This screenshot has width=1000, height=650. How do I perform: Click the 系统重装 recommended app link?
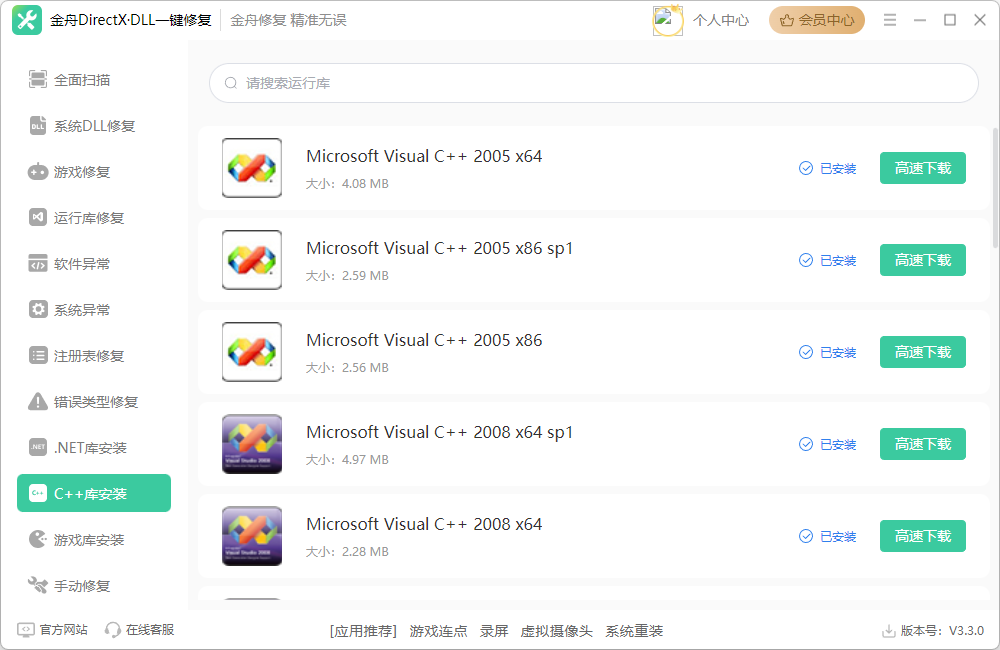click(634, 631)
